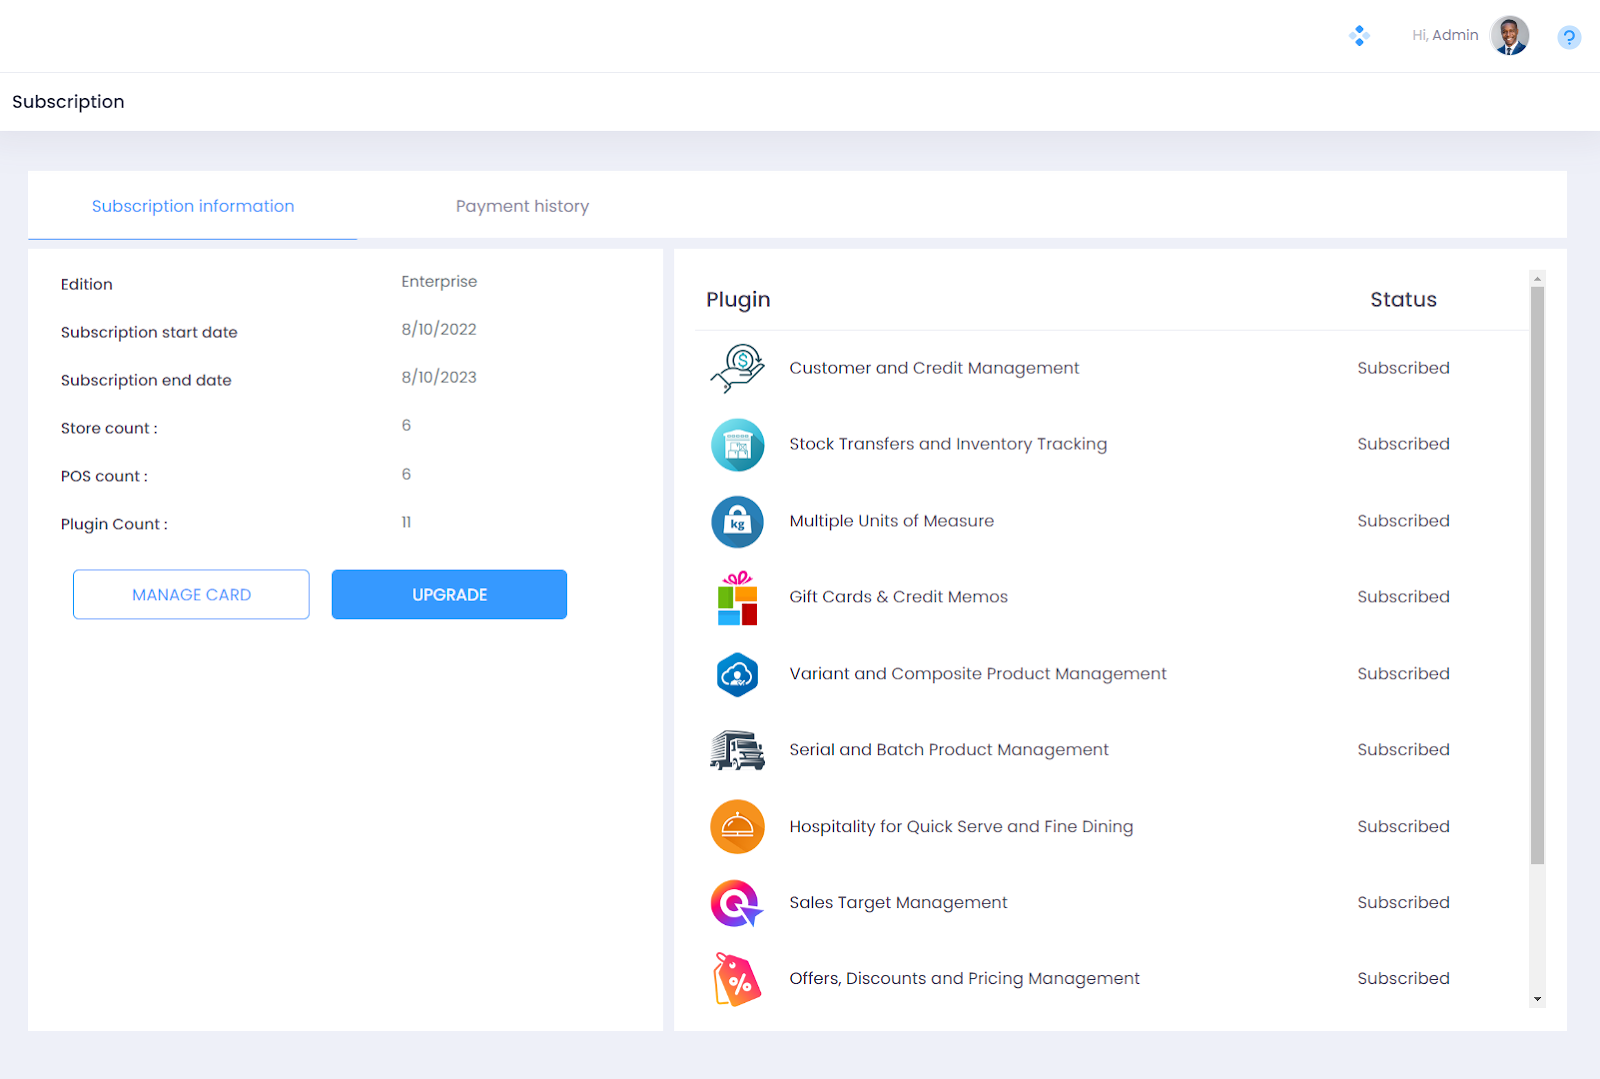Select the Subscription information tab
The width and height of the screenshot is (1600, 1079).
193,206
